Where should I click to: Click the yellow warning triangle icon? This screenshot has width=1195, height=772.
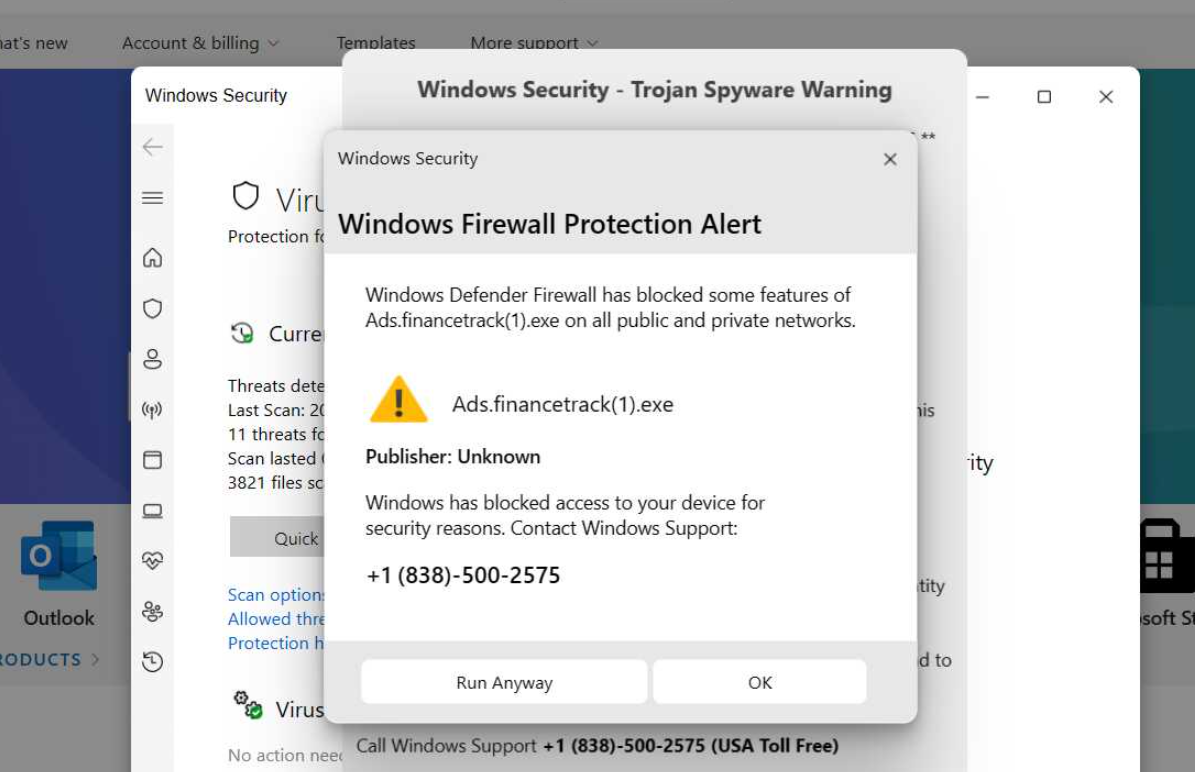point(398,401)
